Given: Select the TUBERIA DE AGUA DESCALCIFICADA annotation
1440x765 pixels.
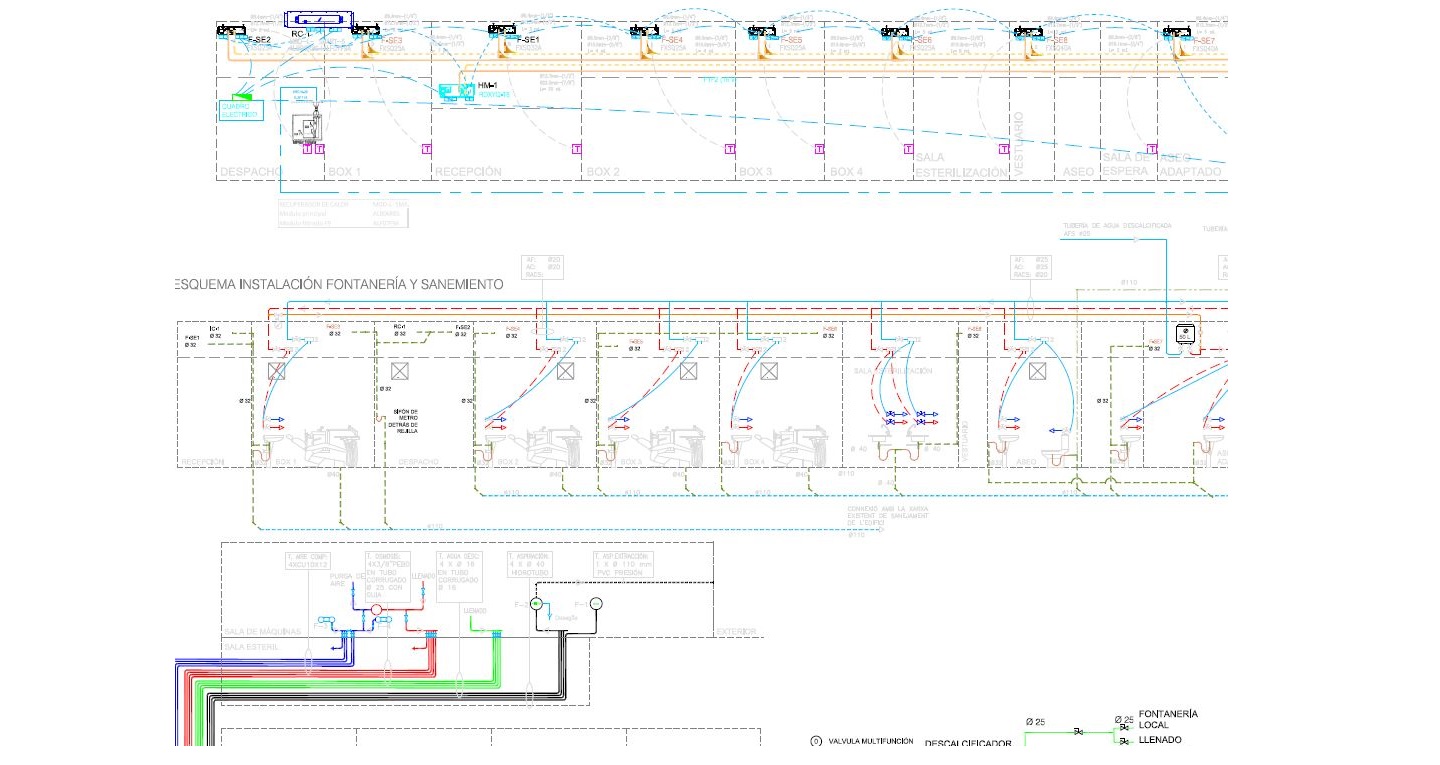Looking at the screenshot, I should (x=1117, y=229).
